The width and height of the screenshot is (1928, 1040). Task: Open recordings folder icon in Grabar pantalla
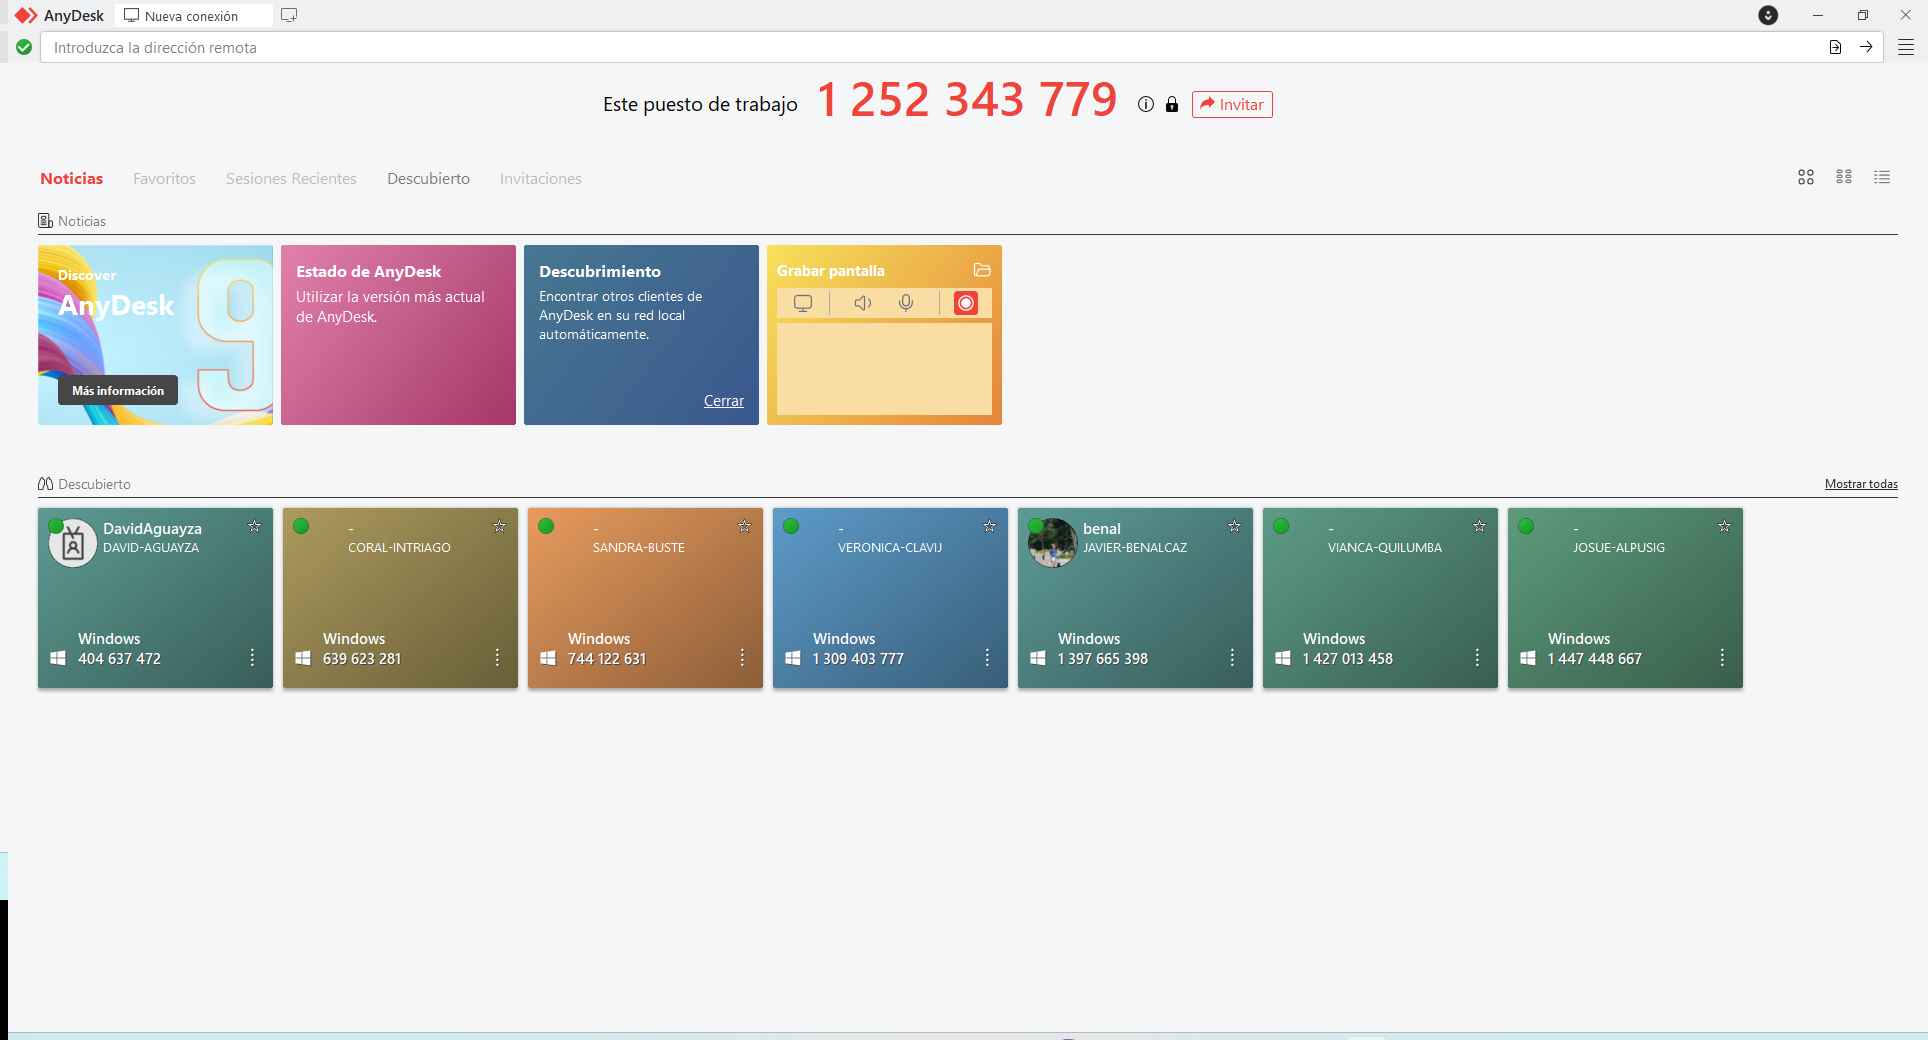click(982, 270)
